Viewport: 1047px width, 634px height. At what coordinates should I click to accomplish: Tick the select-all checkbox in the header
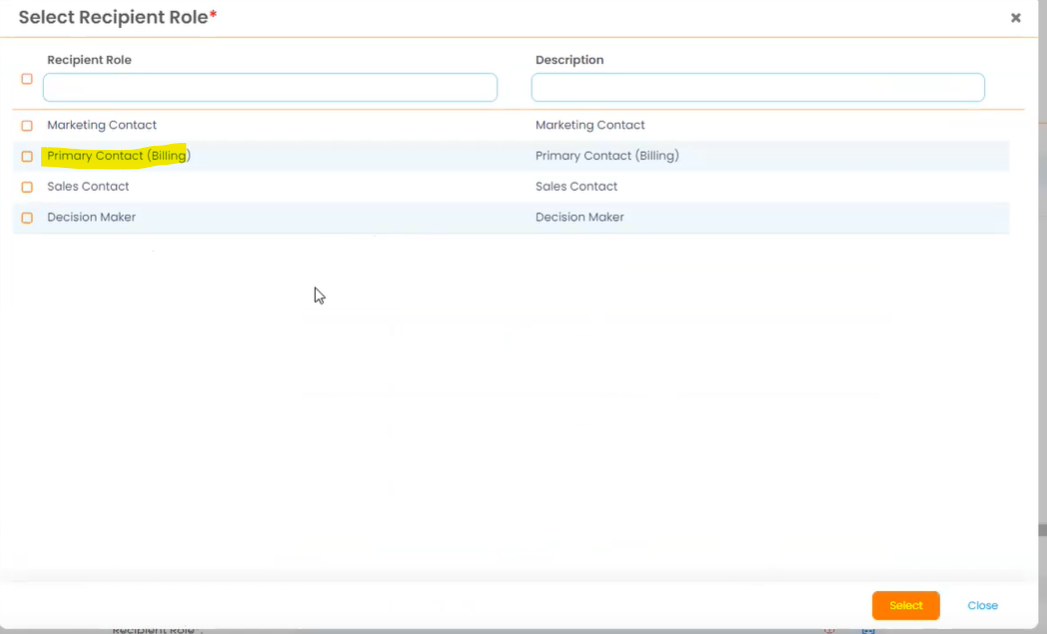pyautogui.click(x=27, y=79)
